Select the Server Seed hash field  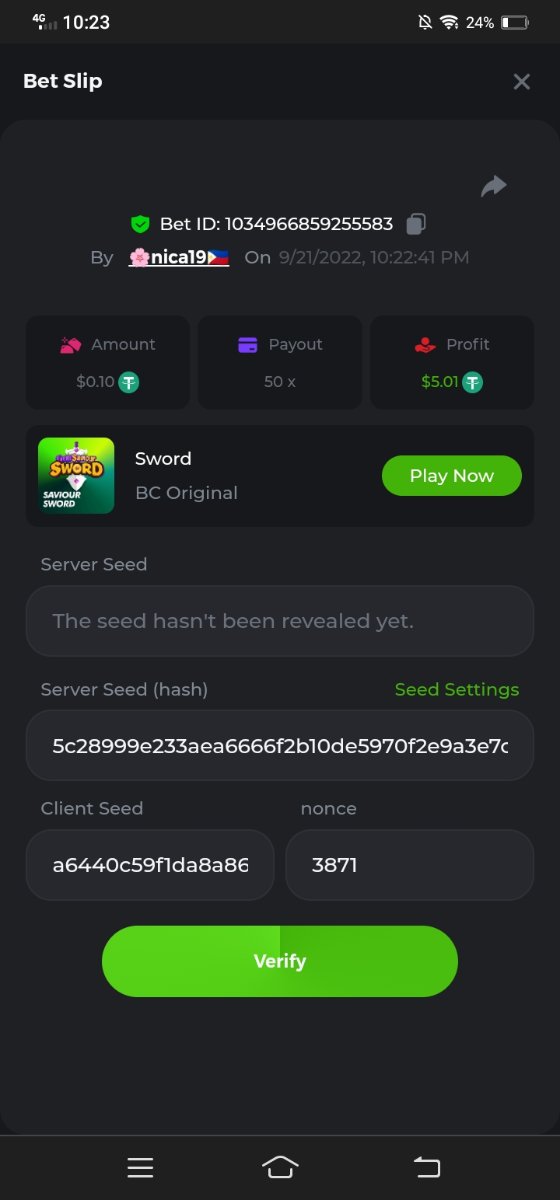[280, 746]
